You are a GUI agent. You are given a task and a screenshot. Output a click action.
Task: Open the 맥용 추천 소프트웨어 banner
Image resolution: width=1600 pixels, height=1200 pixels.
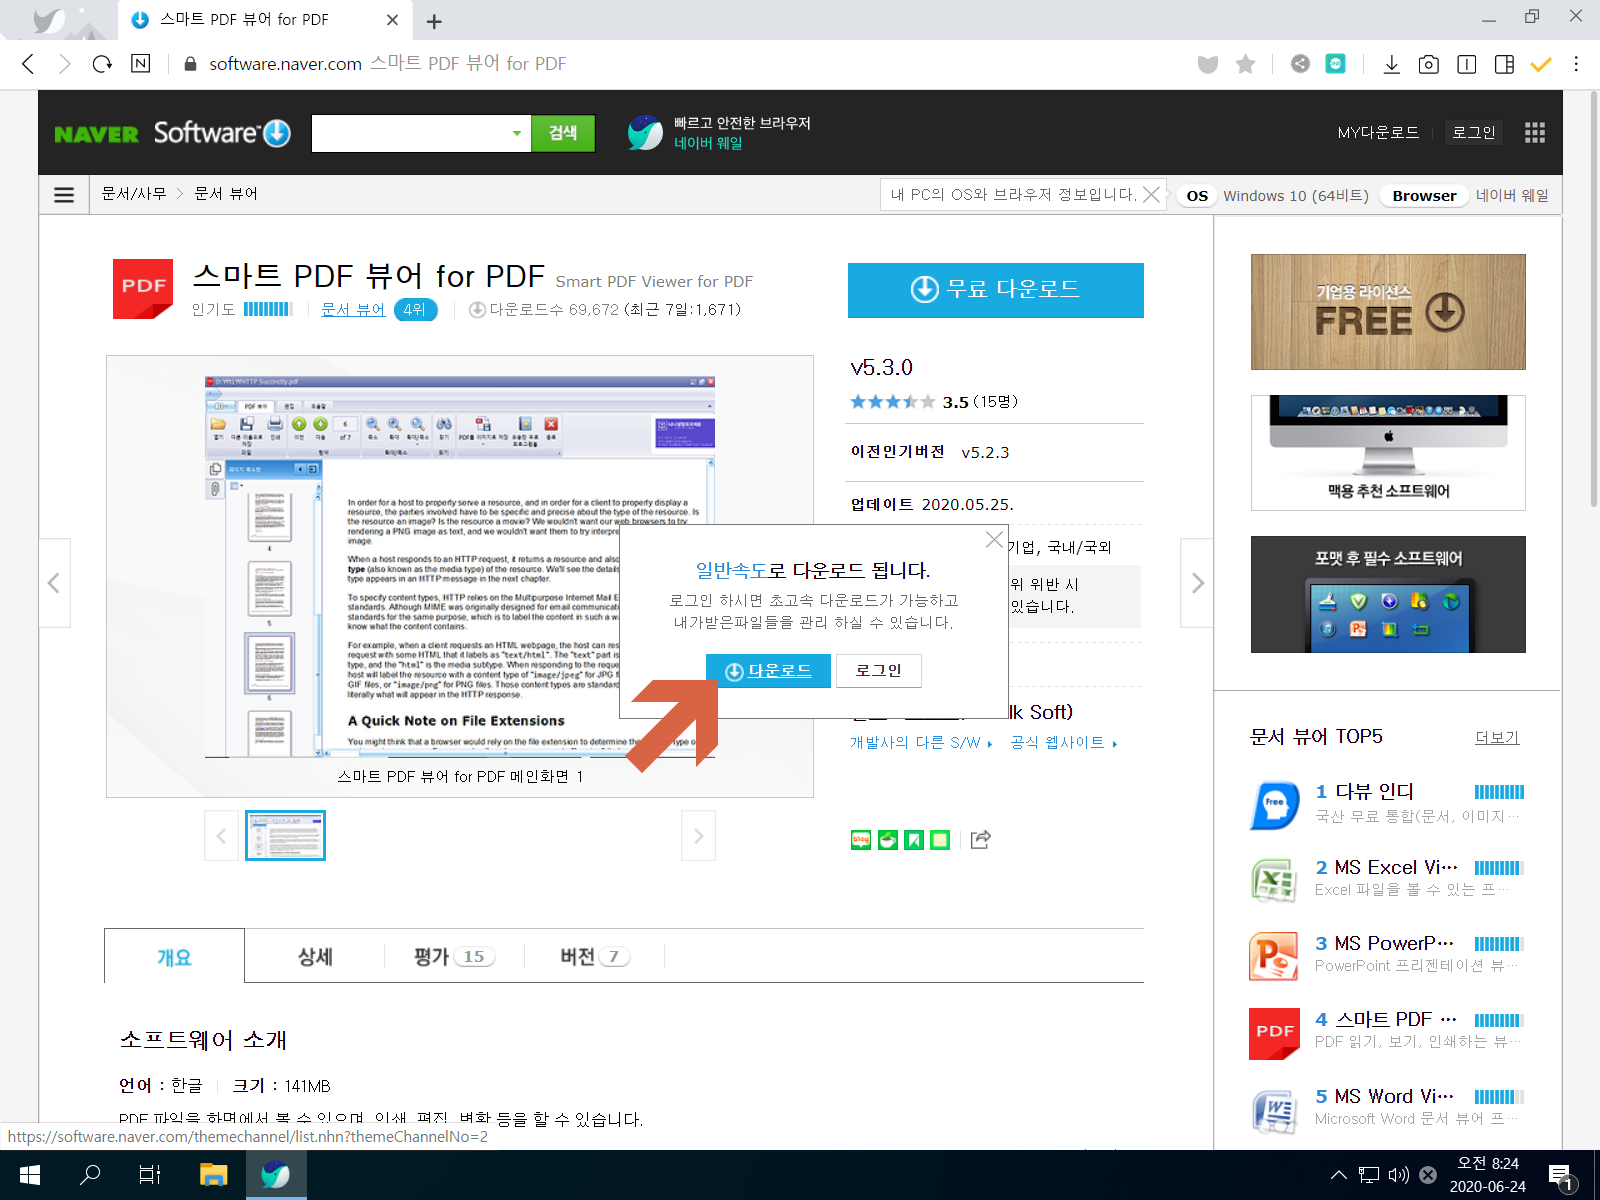pyautogui.click(x=1388, y=453)
